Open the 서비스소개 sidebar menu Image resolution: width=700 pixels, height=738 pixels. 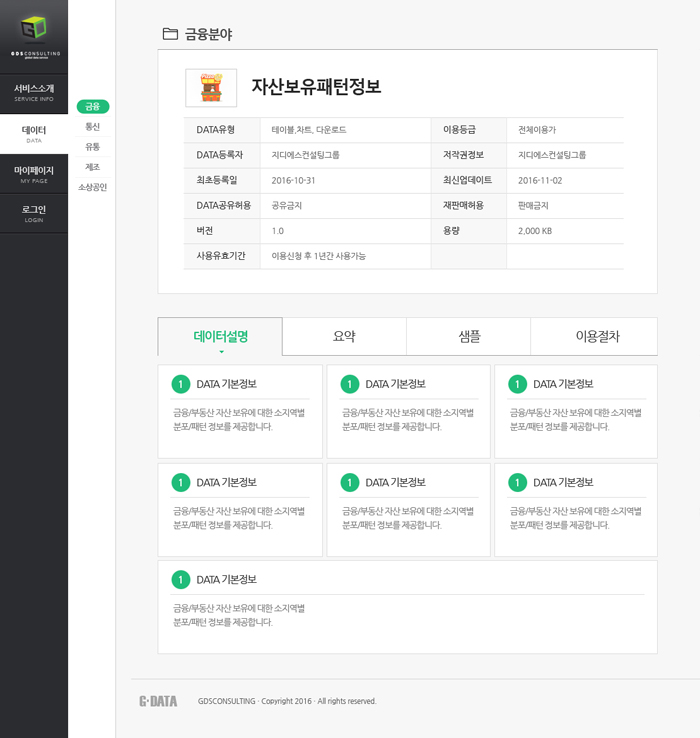click(x=34, y=92)
